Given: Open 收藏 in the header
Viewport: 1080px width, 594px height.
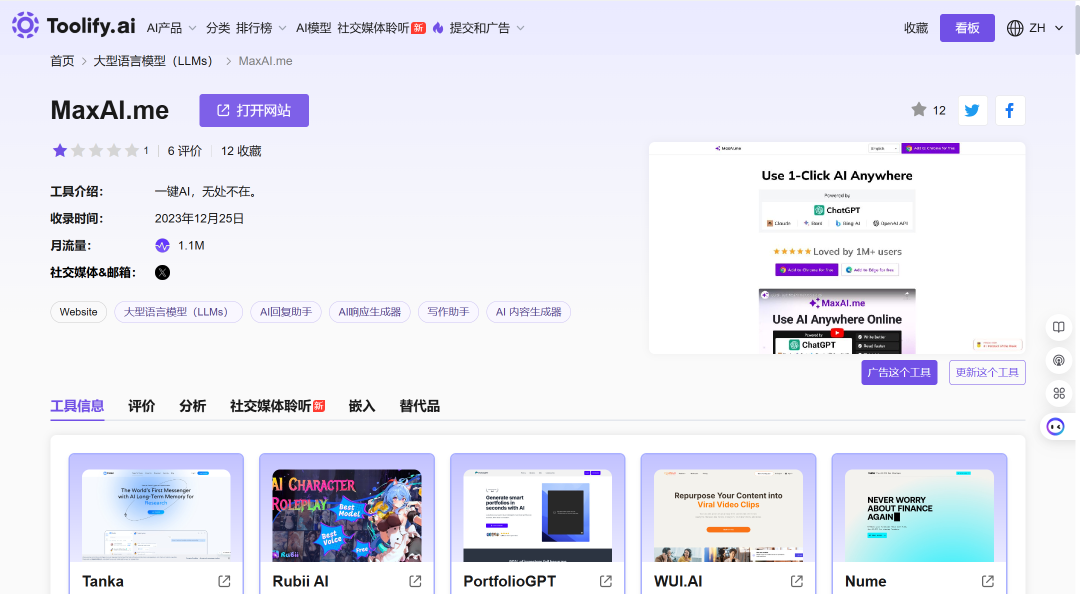Looking at the screenshot, I should tap(916, 28).
